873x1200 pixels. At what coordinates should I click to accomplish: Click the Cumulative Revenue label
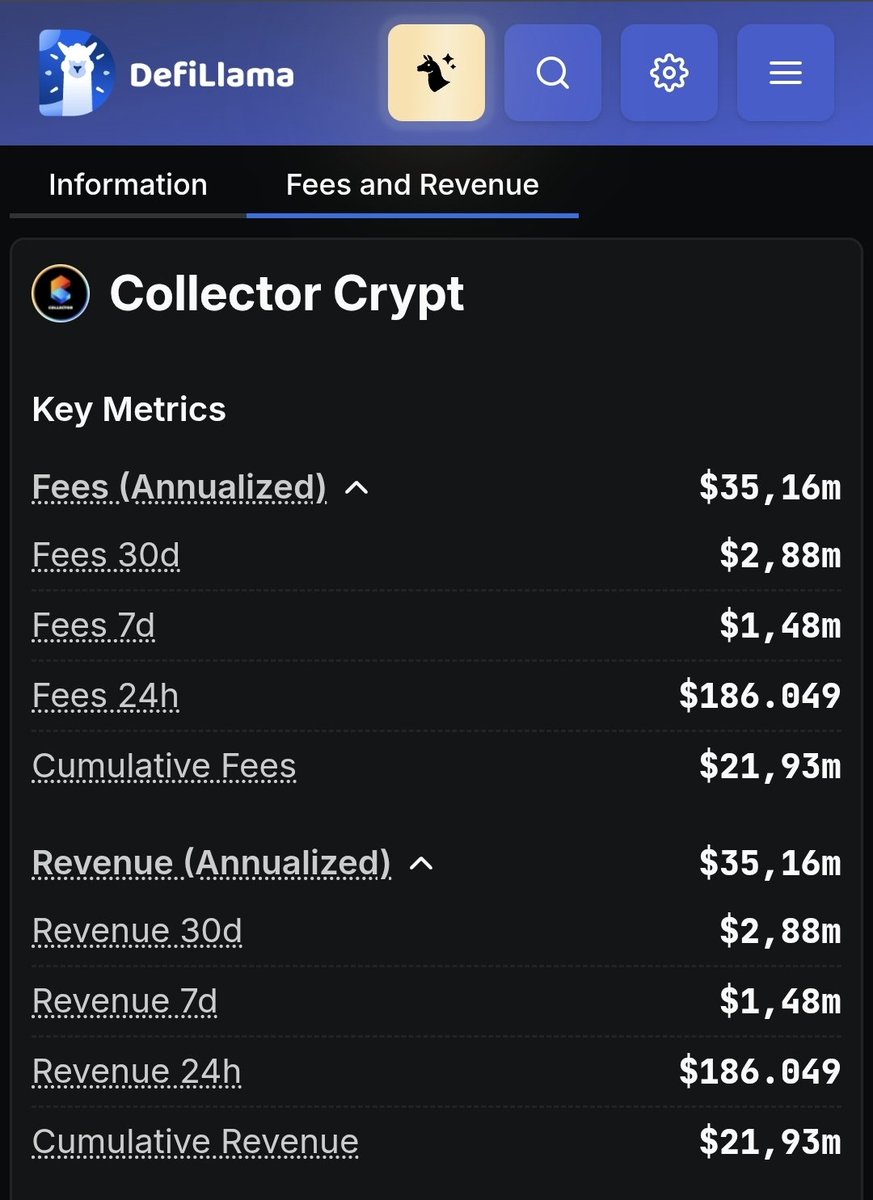(195, 1142)
